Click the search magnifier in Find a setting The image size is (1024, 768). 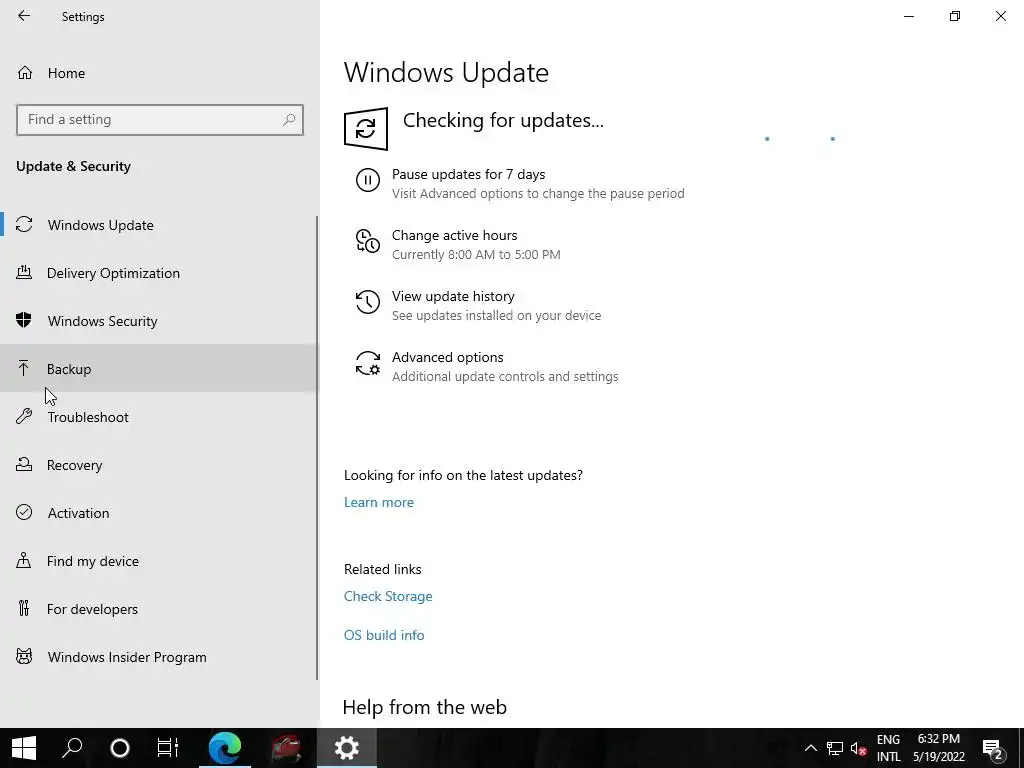(x=289, y=120)
